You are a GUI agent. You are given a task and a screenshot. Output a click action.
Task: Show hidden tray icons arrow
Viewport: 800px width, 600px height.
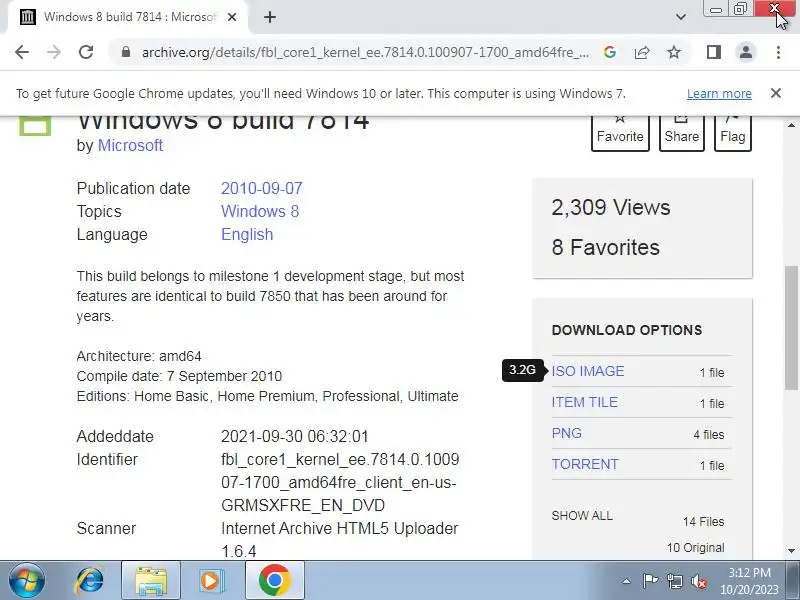pyautogui.click(x=627, y=581)
